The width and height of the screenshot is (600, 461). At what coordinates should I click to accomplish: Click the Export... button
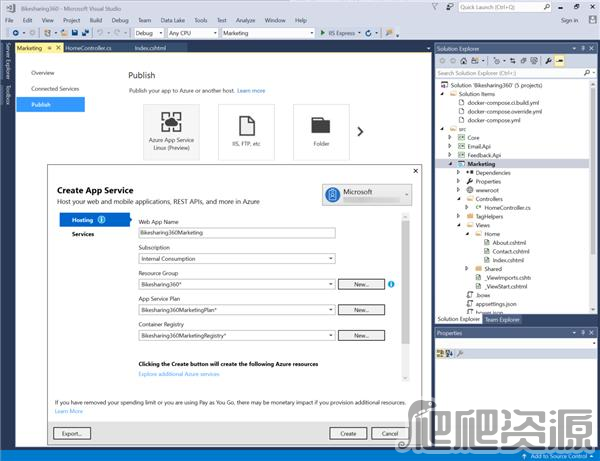pos(72,433)
